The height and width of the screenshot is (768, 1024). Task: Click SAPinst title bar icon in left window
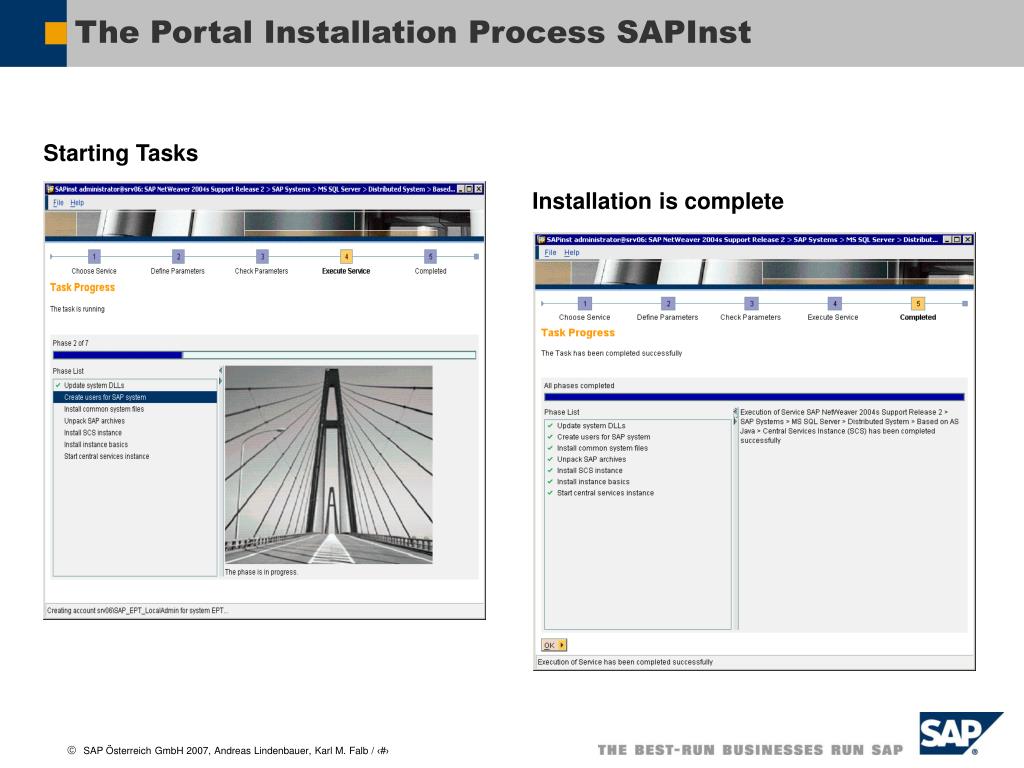50,189
